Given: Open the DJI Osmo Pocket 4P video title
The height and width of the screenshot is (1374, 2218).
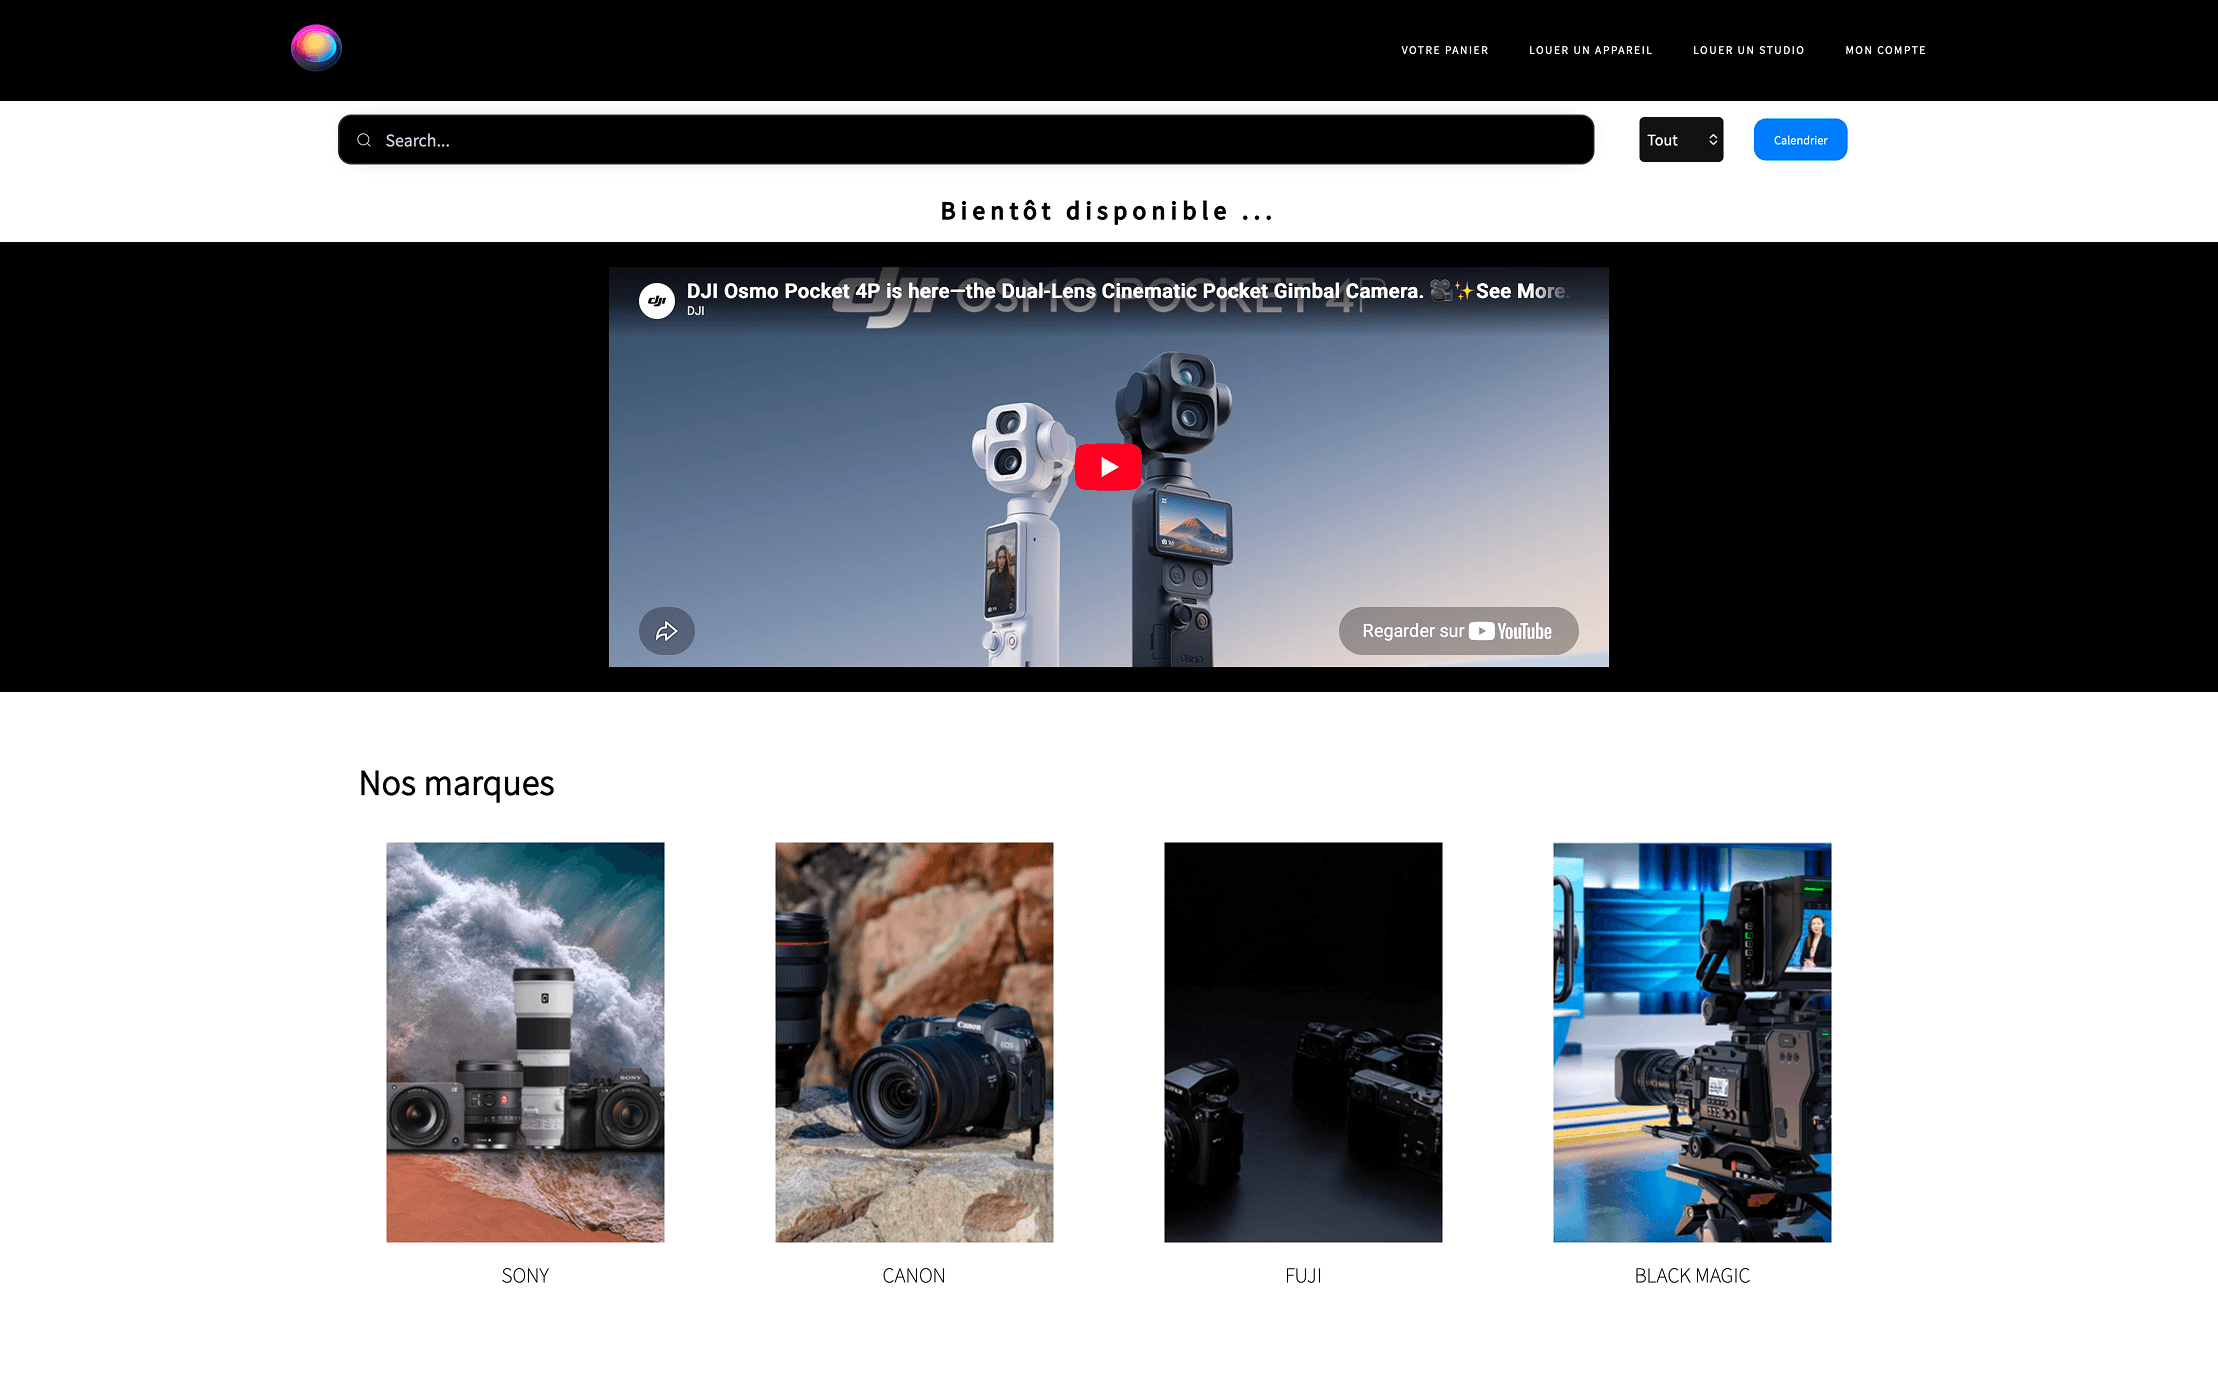Looking at the screenshot, I should coord(1128,291).
